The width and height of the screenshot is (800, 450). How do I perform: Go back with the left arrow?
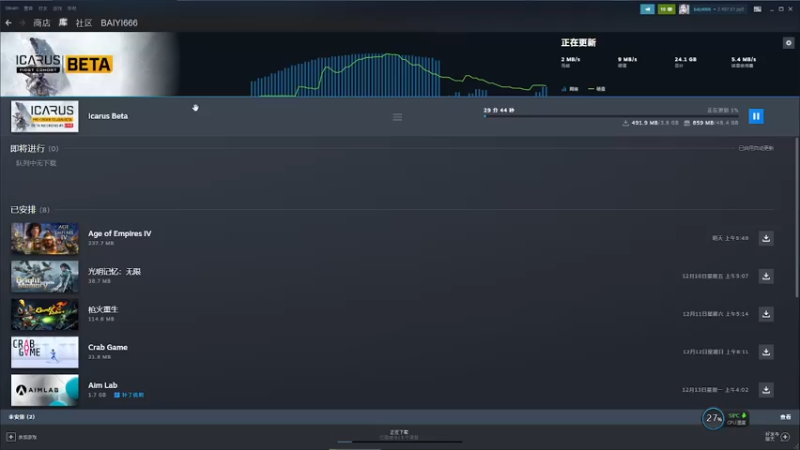click(x=8, y=23)
